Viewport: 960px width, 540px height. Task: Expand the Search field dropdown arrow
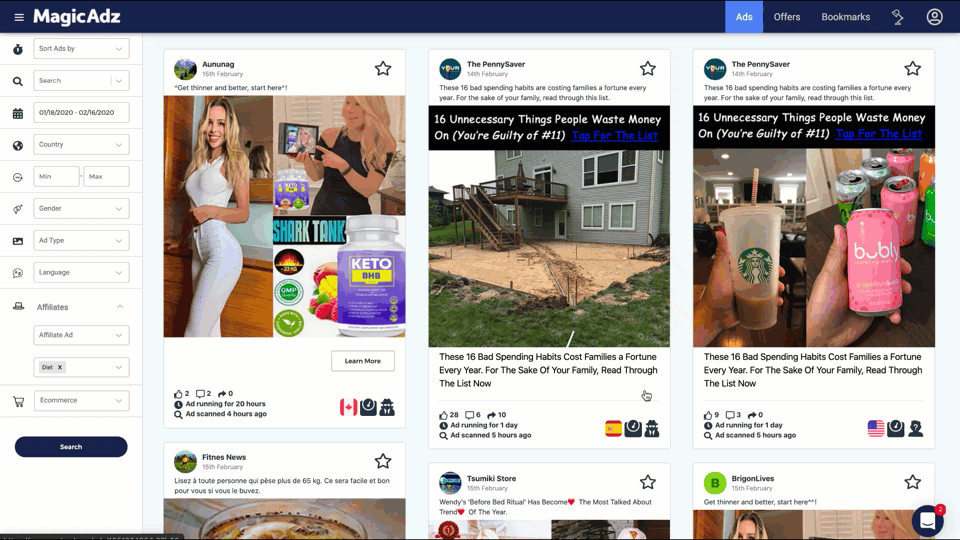(x=119, y=80)
